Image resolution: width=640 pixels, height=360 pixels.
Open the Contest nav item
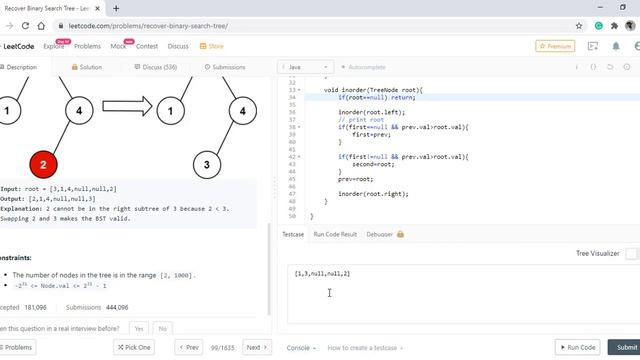click(147, 46)
